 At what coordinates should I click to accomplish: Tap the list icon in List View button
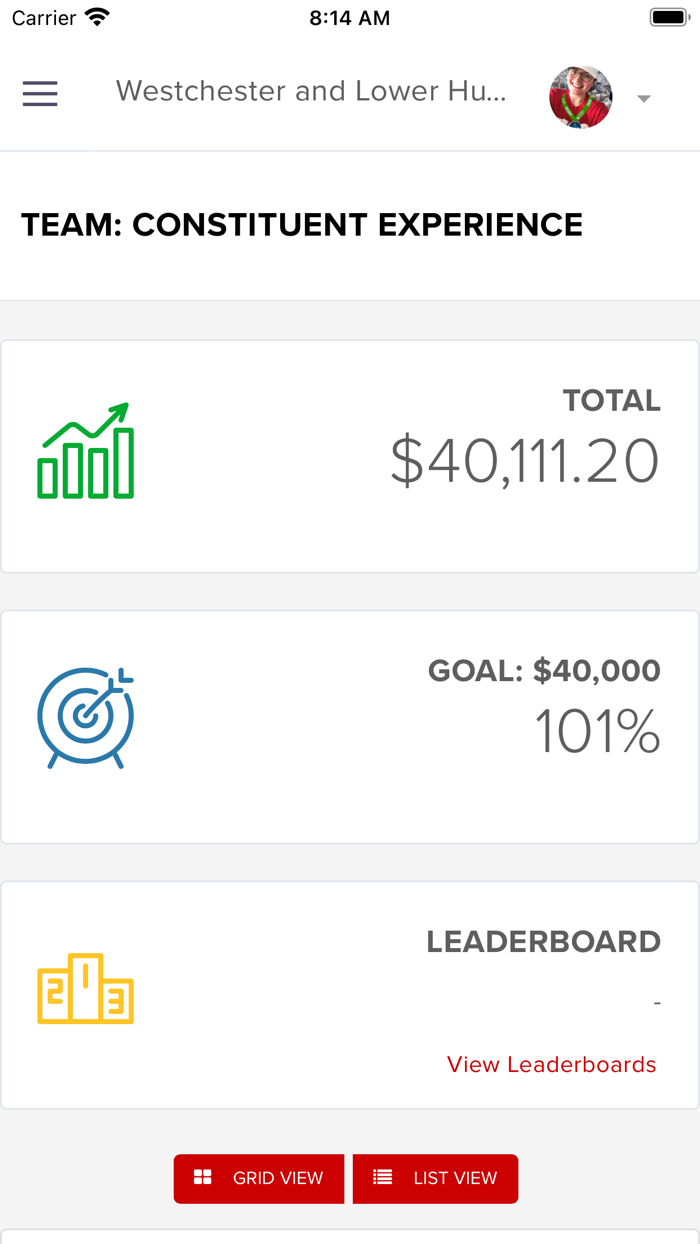[x=383, y=1177]
